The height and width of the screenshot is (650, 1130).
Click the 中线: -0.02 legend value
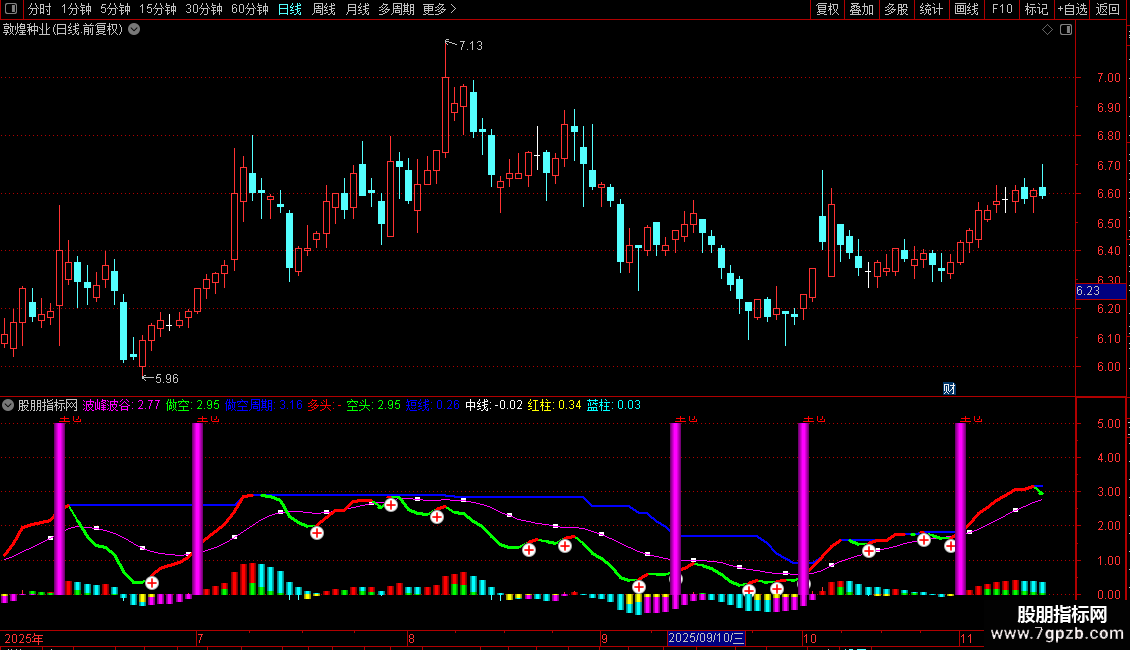(x=494, y=405)
